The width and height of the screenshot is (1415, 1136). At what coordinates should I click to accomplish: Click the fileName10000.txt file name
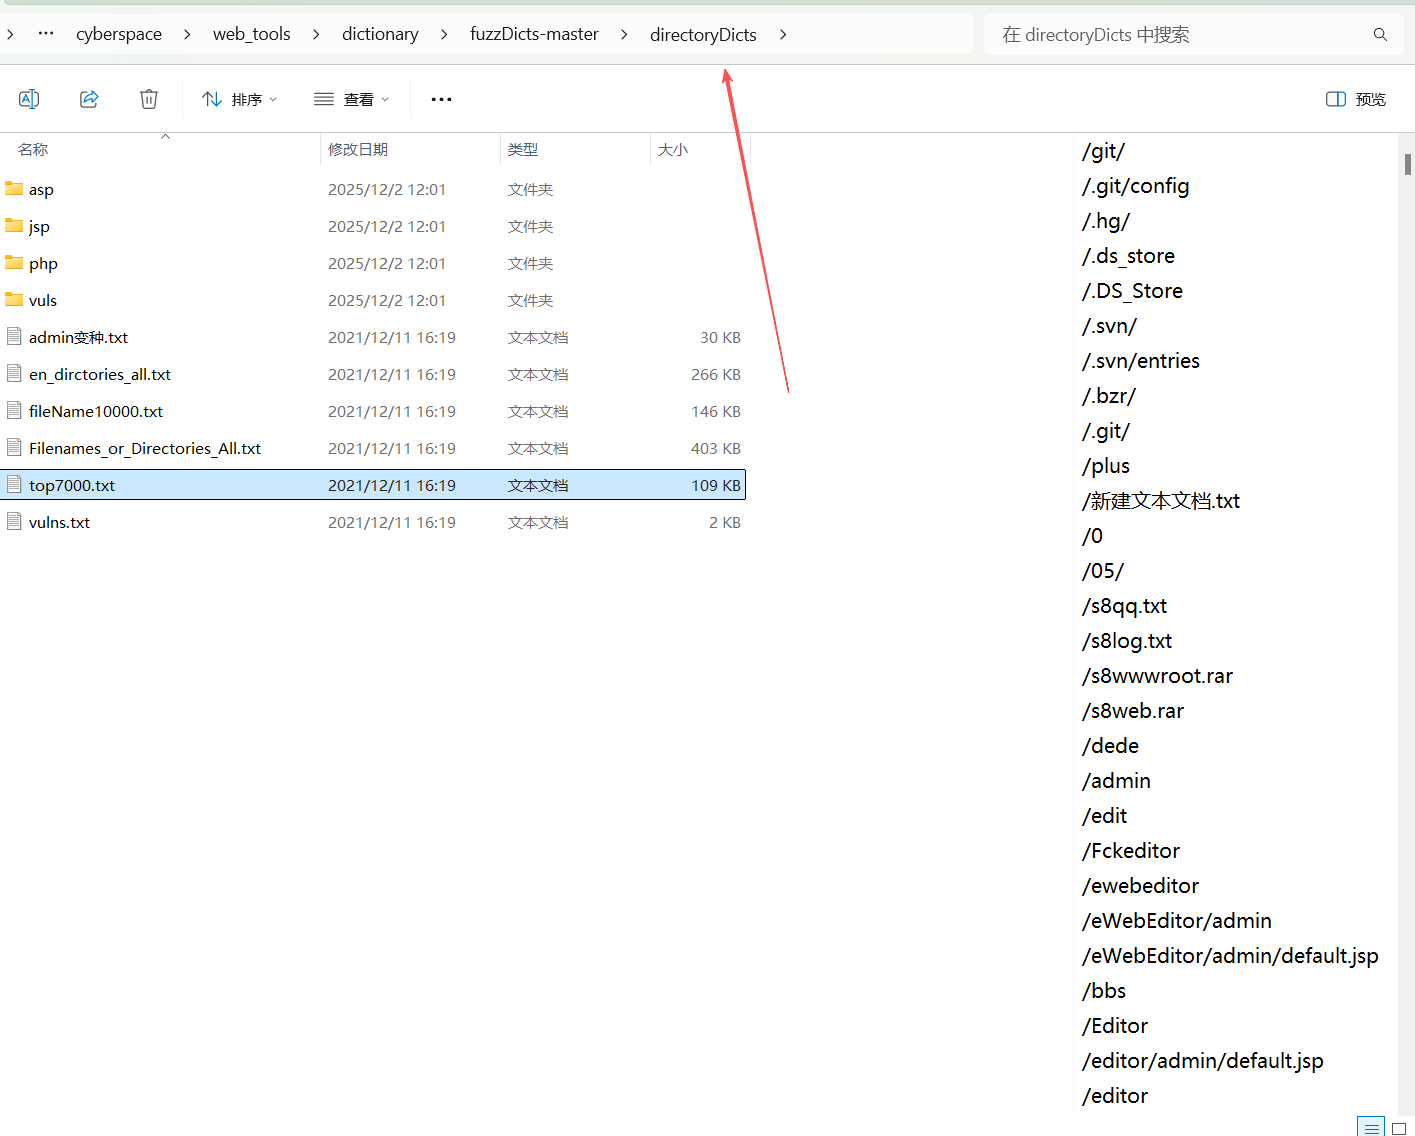tap(96, 411)
